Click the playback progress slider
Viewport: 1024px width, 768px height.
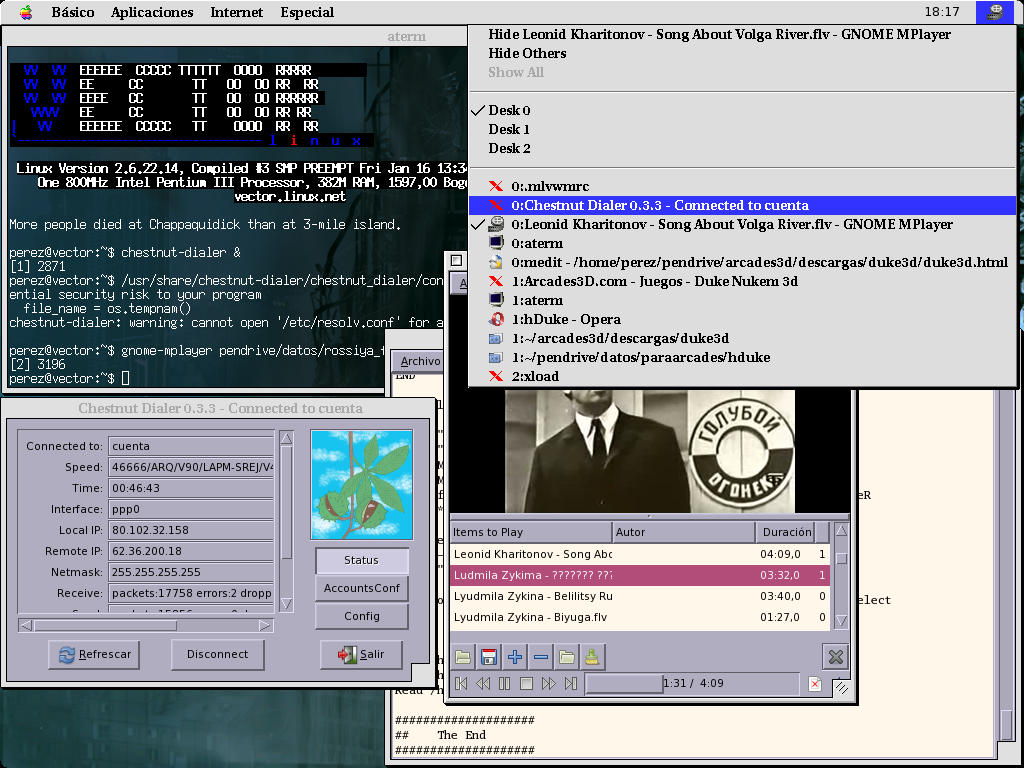pyautogui.click(x=691, y=683)
